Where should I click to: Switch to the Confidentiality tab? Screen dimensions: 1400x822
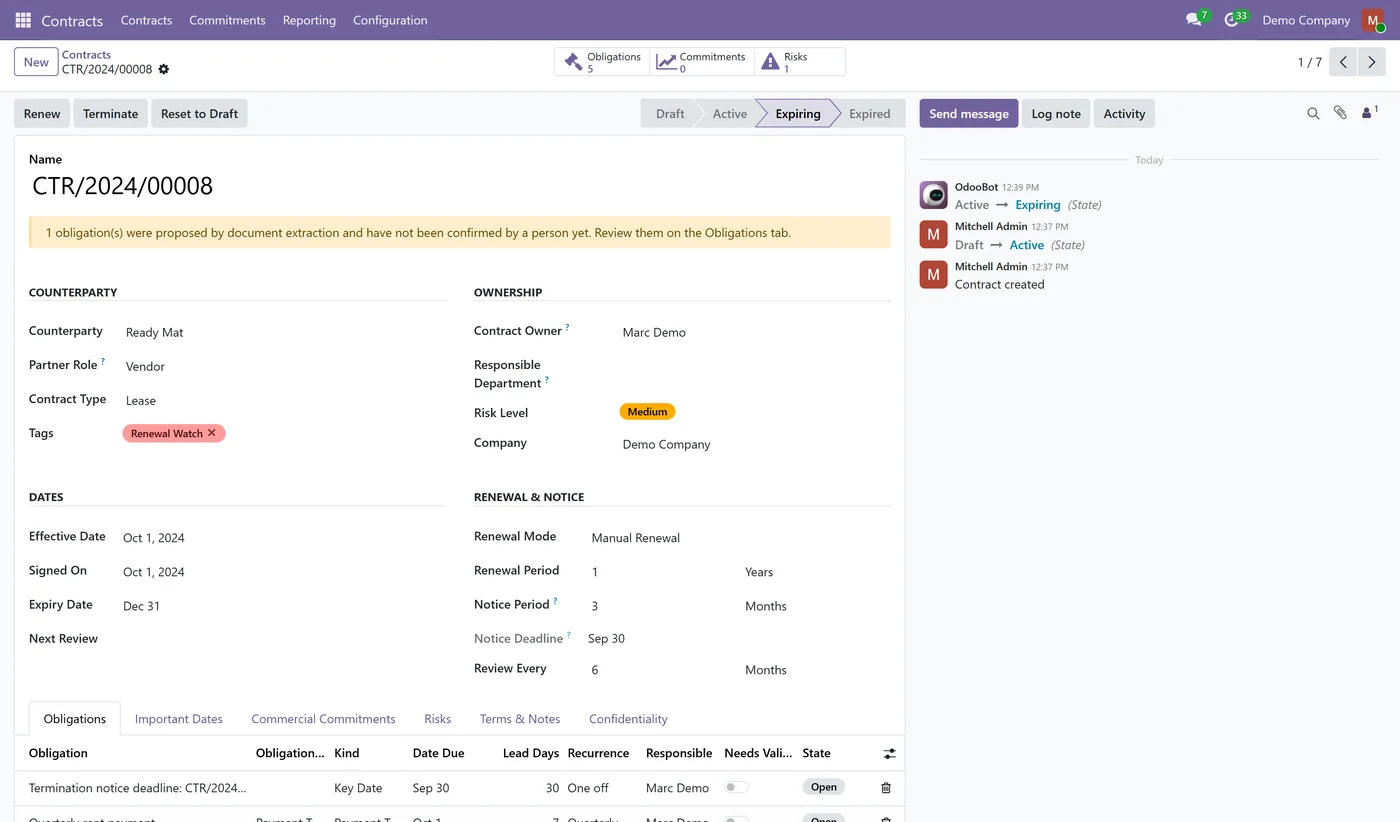coord(628,719)
